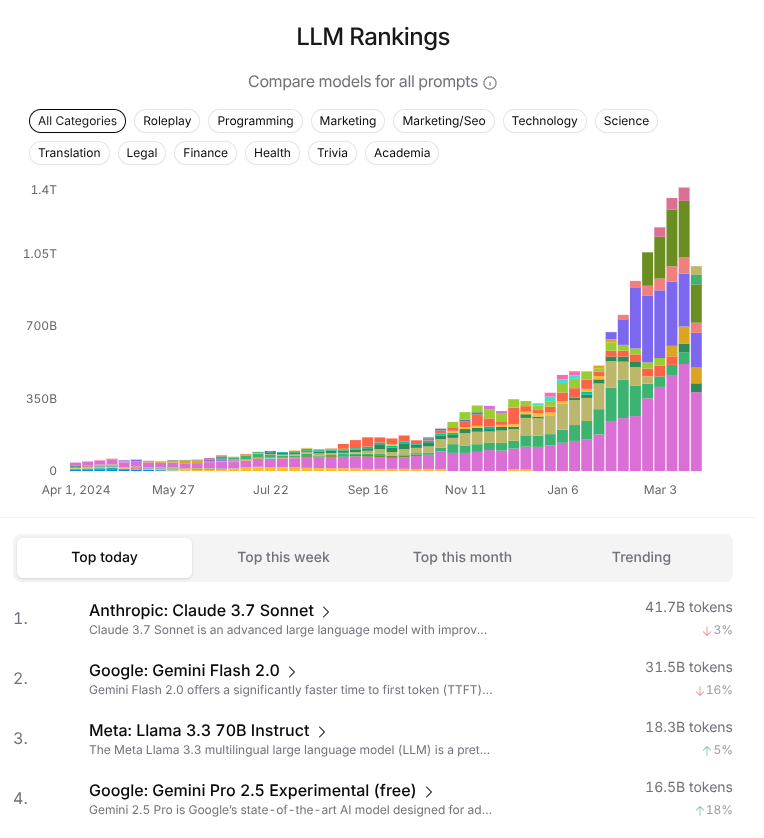Click the Meta Llama 3.3 description text

(x=290, y=750)
